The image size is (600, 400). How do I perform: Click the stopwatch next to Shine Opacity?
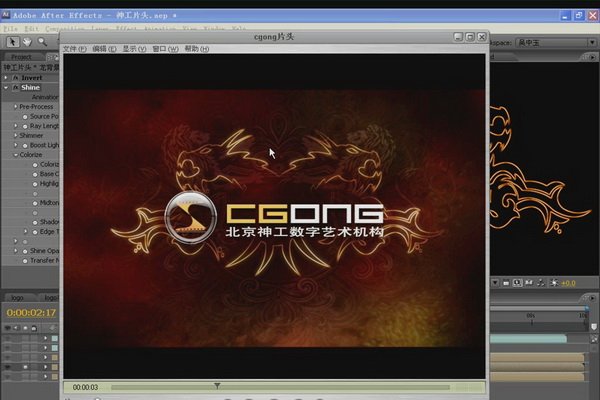(26, 250)
